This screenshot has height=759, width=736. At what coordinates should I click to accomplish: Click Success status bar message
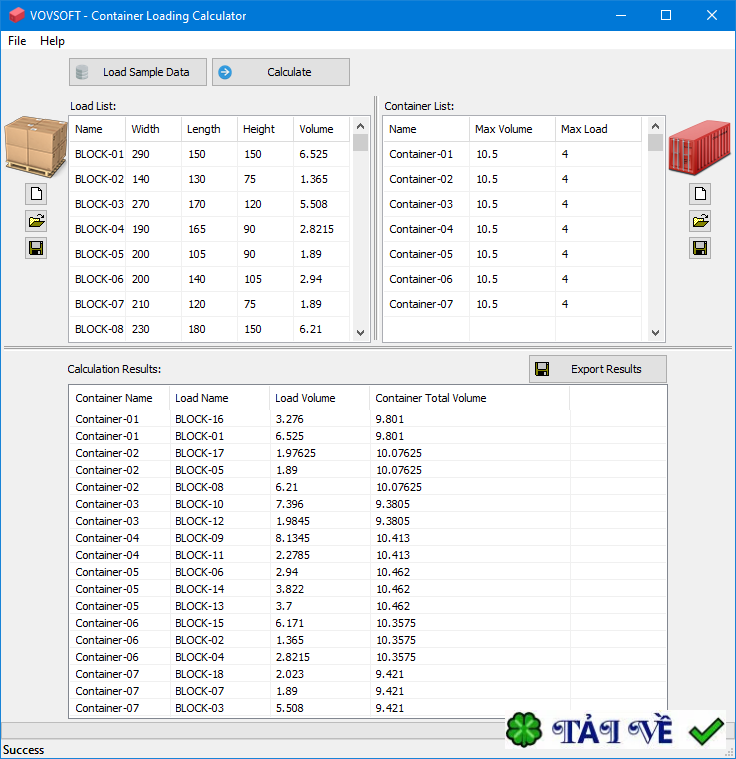click(23, 750)
